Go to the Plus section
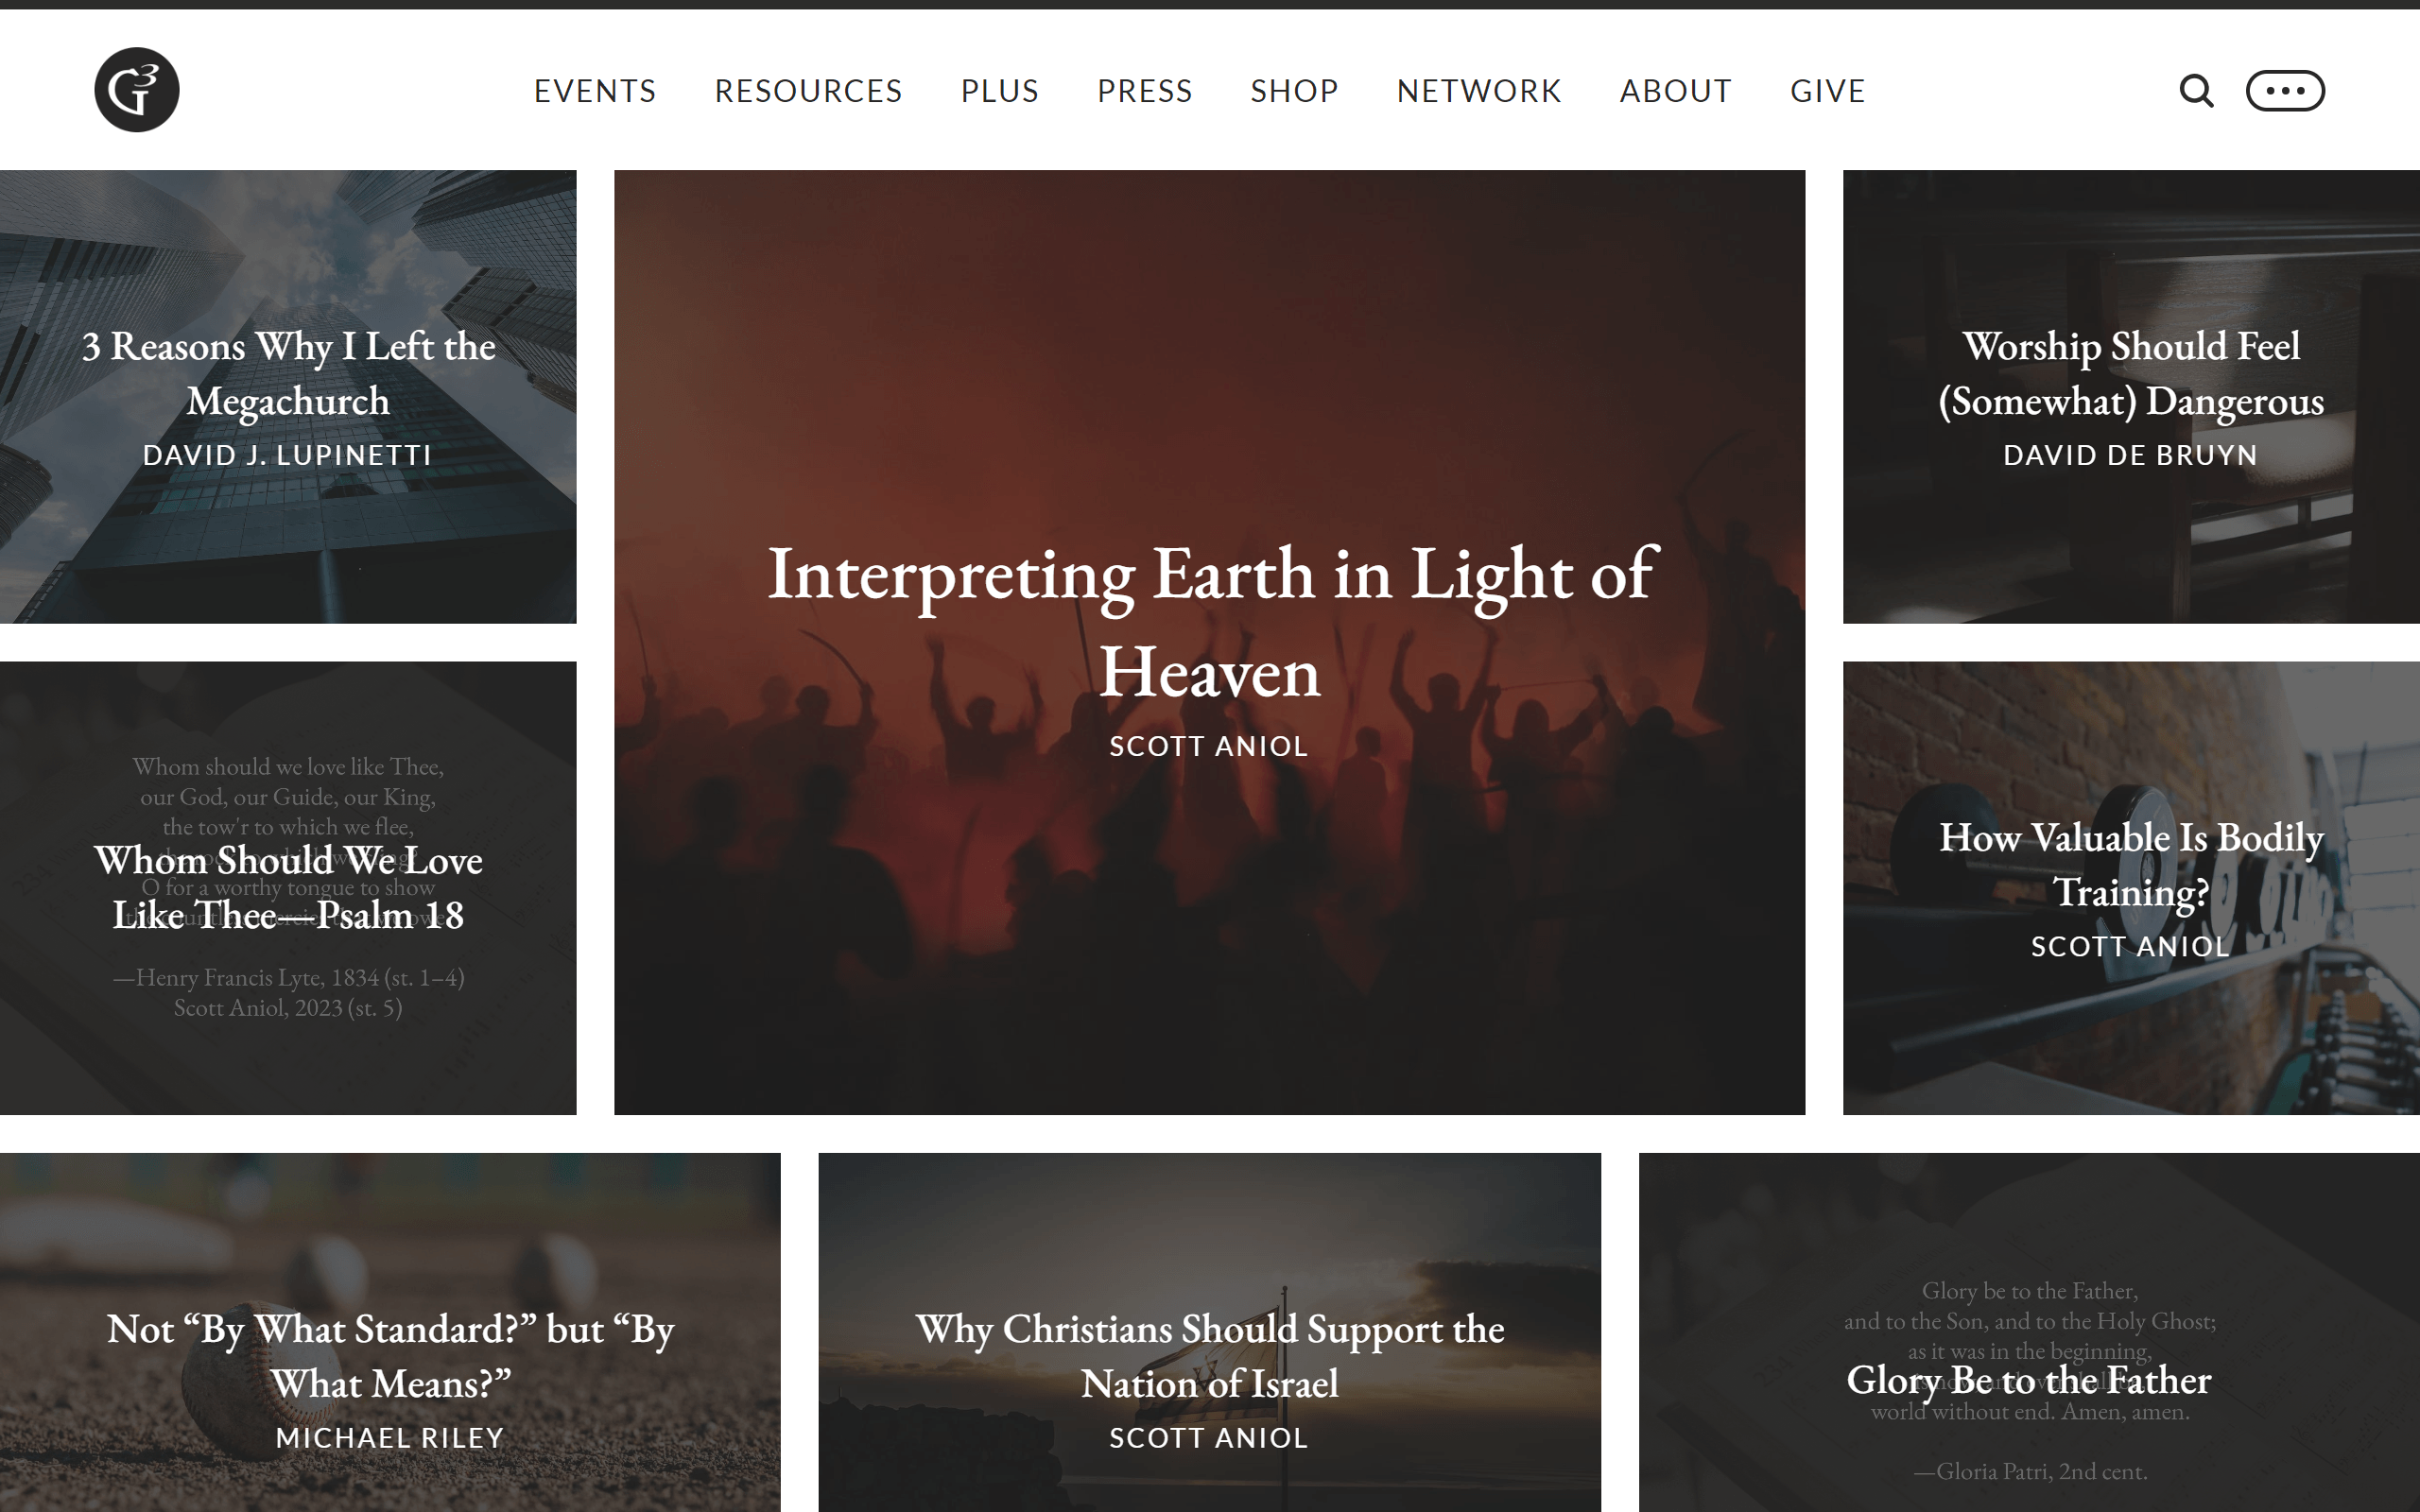 [x=1000, y=91]
